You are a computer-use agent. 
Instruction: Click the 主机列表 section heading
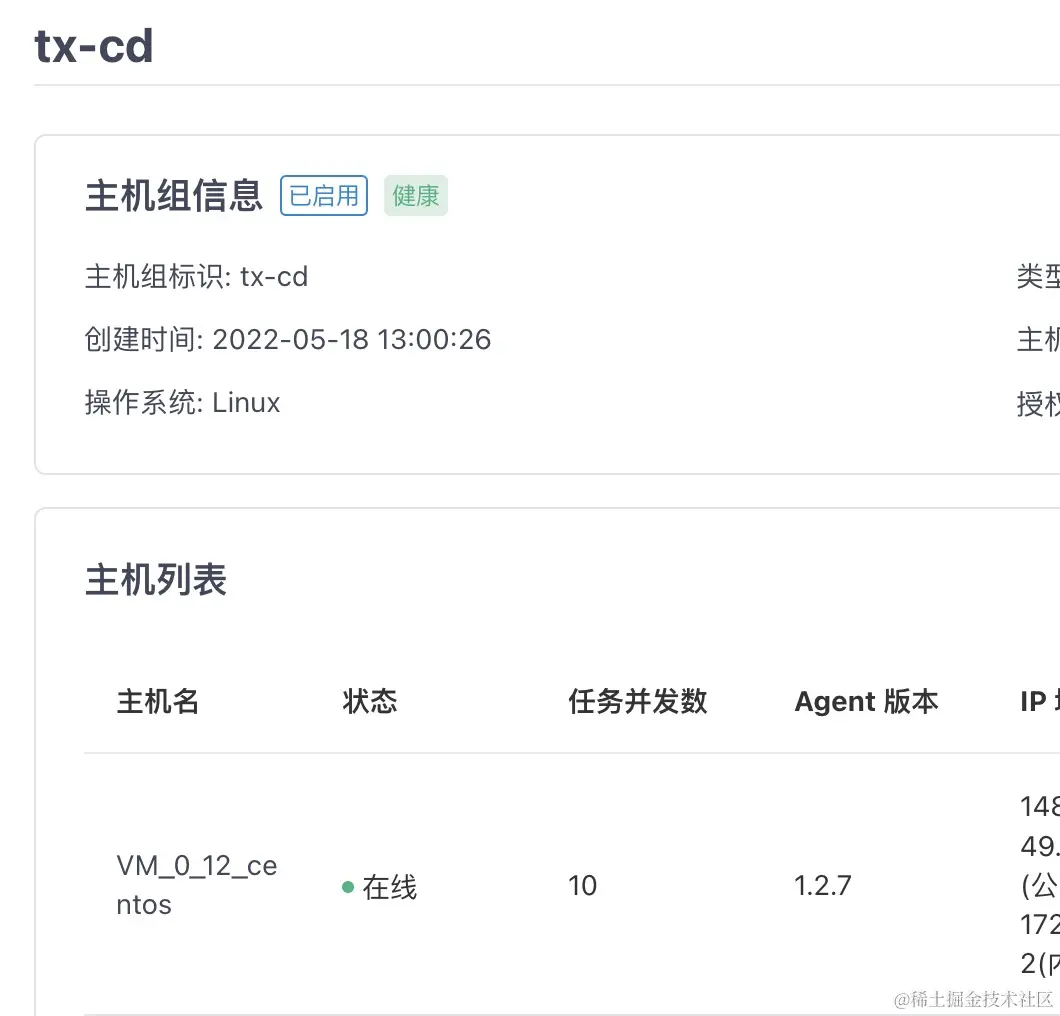pos(156,580)
